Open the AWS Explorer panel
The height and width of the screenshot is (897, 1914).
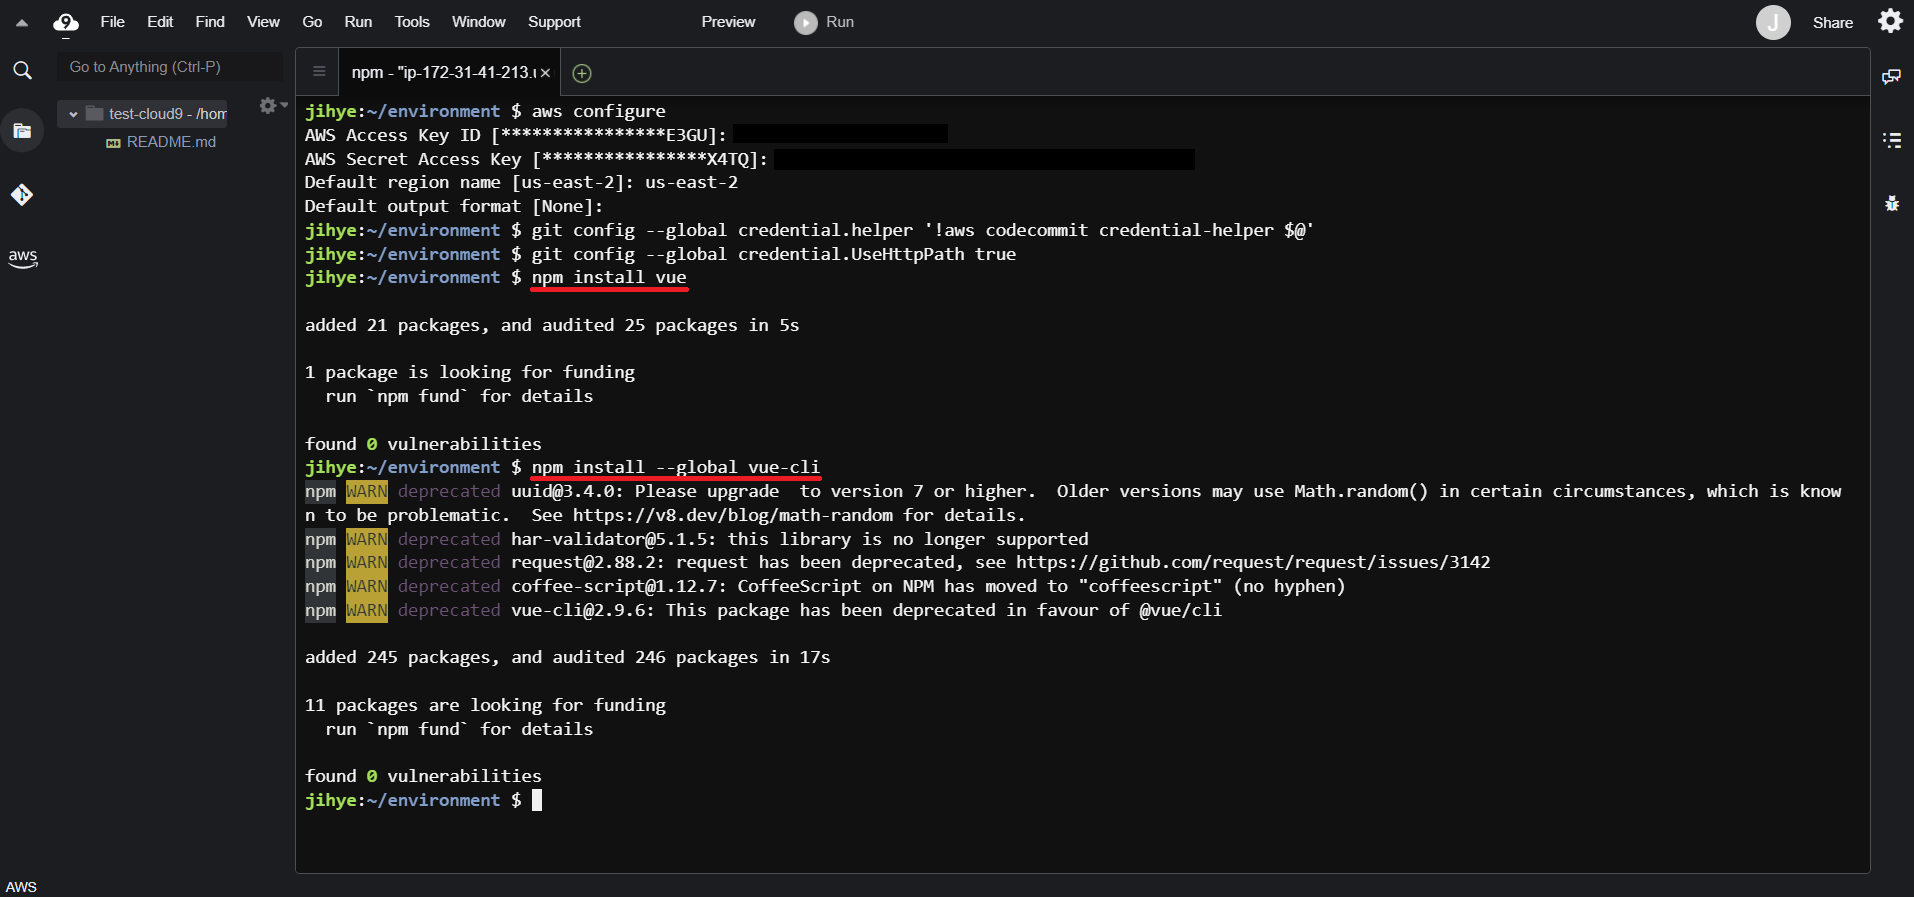[x=22, y=258]
